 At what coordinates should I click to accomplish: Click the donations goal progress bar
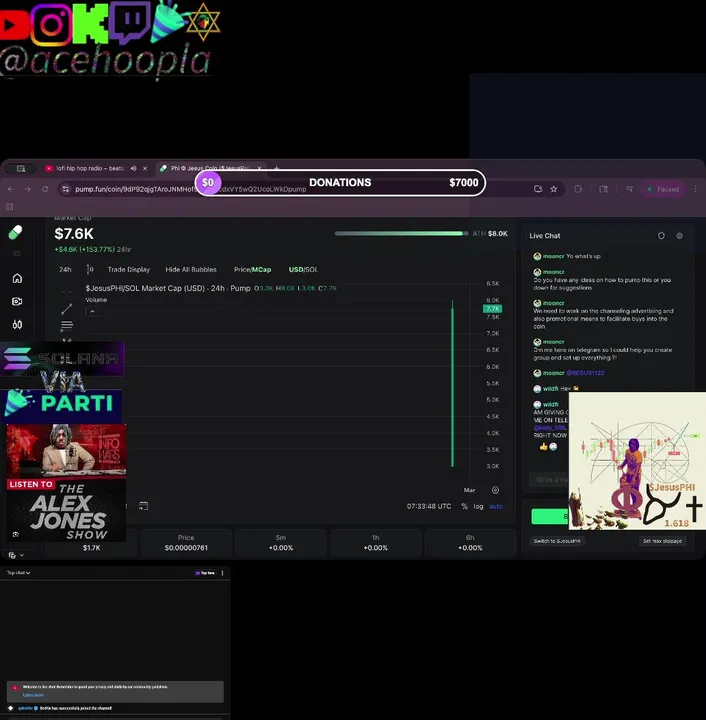pyautogui.click(x=340, y=183)
